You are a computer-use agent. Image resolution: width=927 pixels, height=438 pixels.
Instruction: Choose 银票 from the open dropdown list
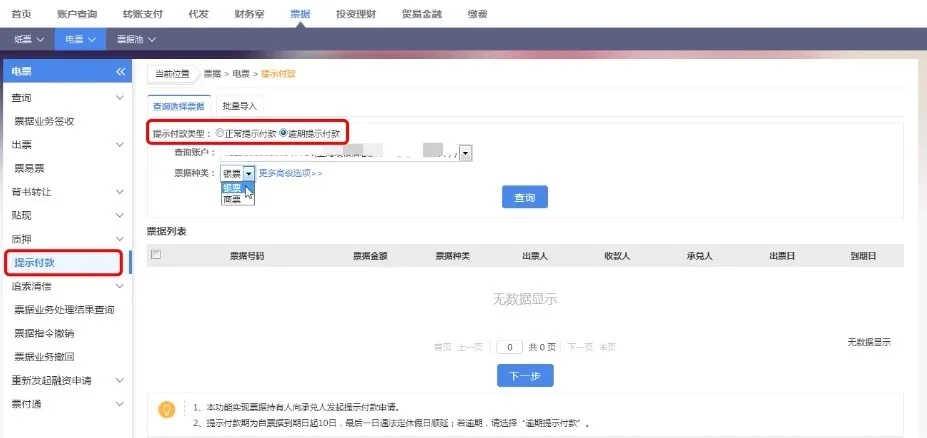(x=238, y=188)
